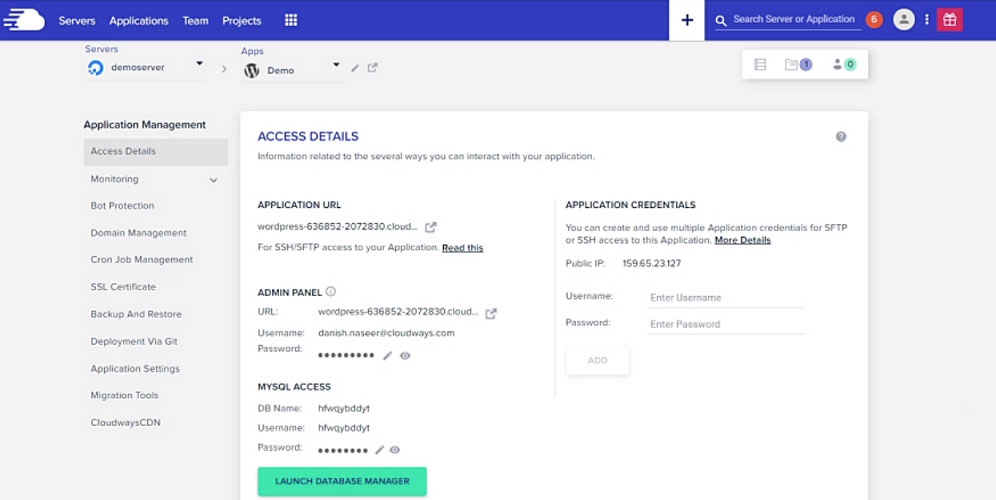Select Domain Management in sidebar

138,233
